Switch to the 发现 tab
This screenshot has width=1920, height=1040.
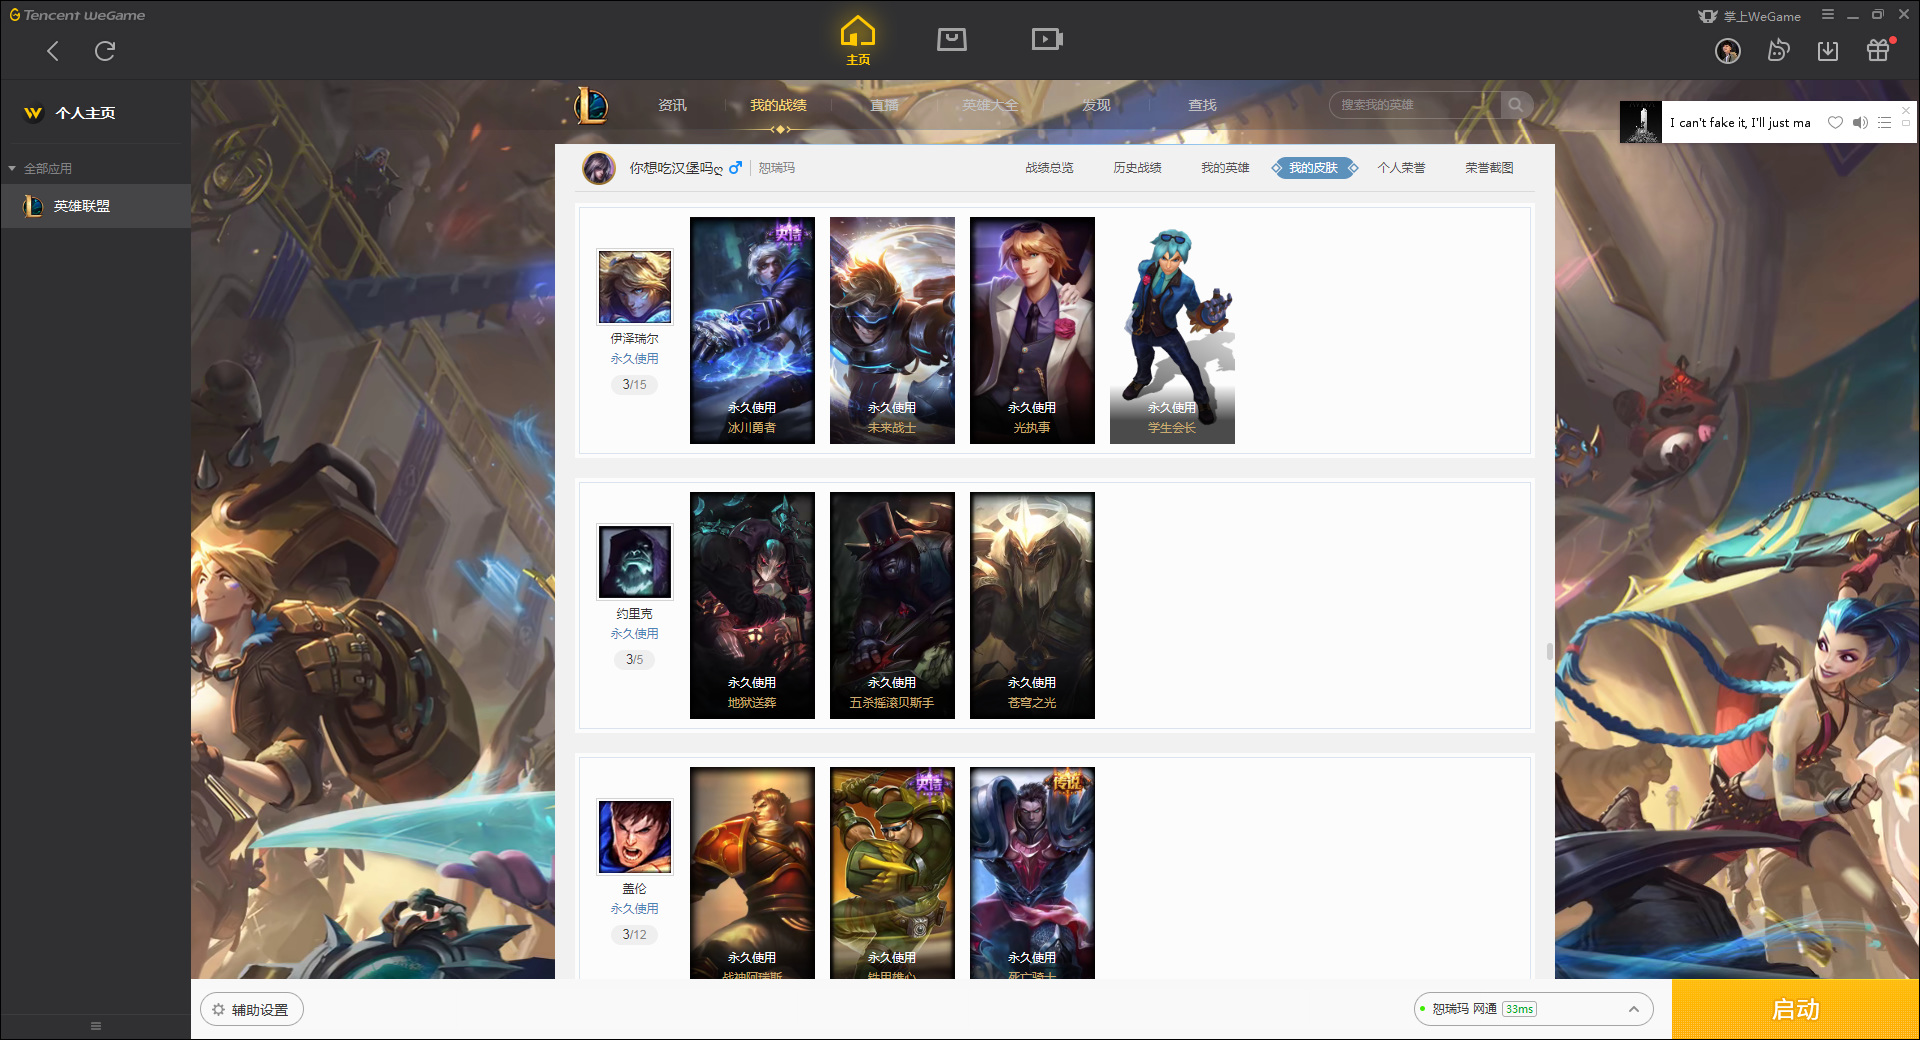click(1096, 105)
